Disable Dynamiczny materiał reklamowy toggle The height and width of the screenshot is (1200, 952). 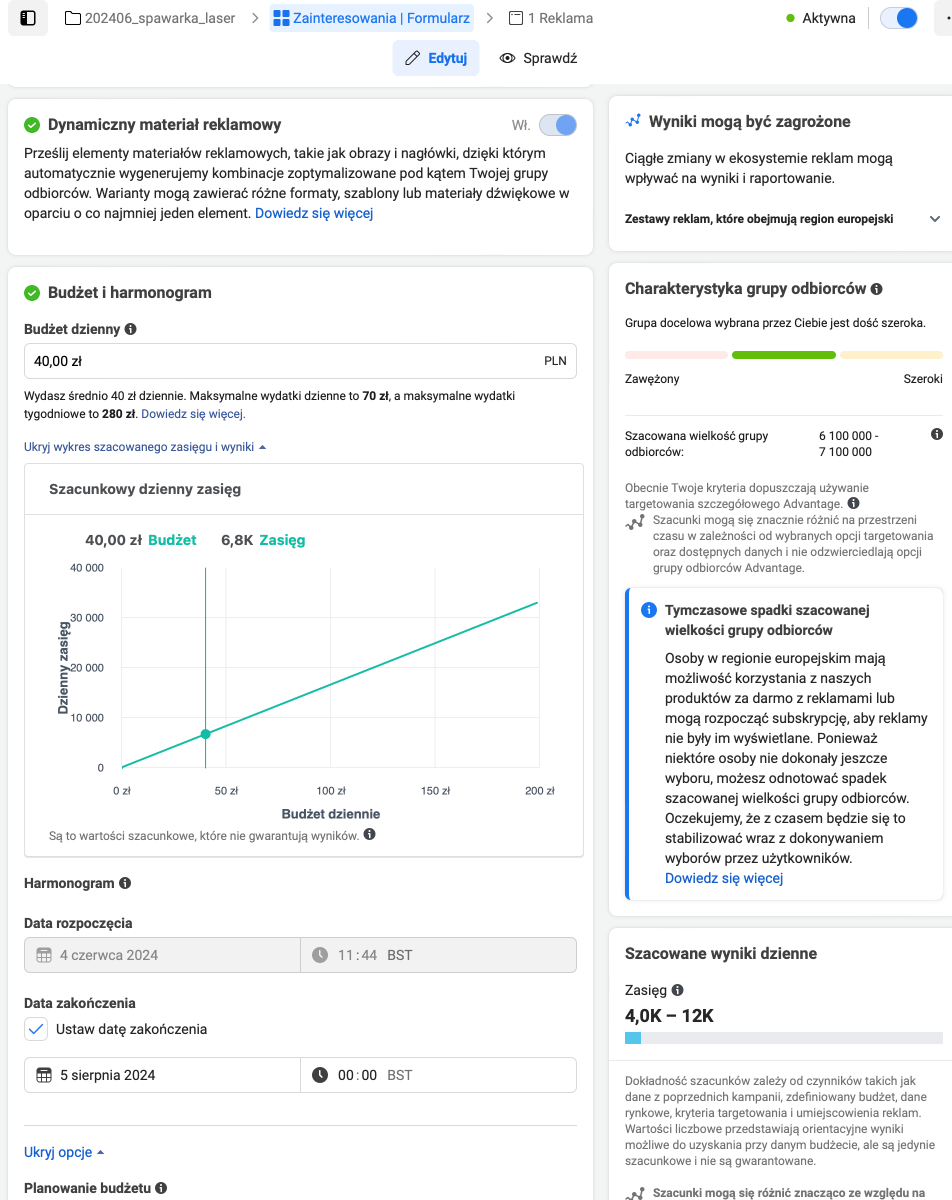click(x=558, y=125)
